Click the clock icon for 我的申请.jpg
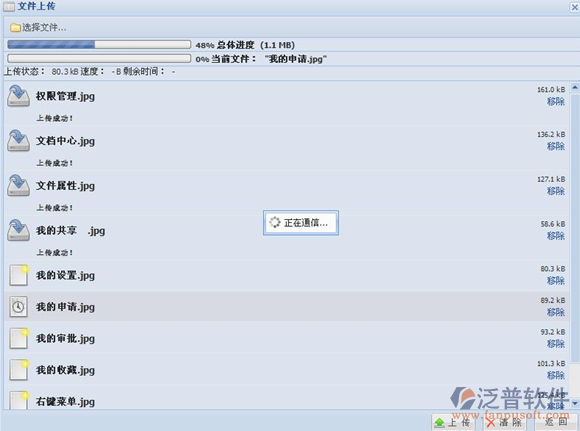 [x=18, y=307]
